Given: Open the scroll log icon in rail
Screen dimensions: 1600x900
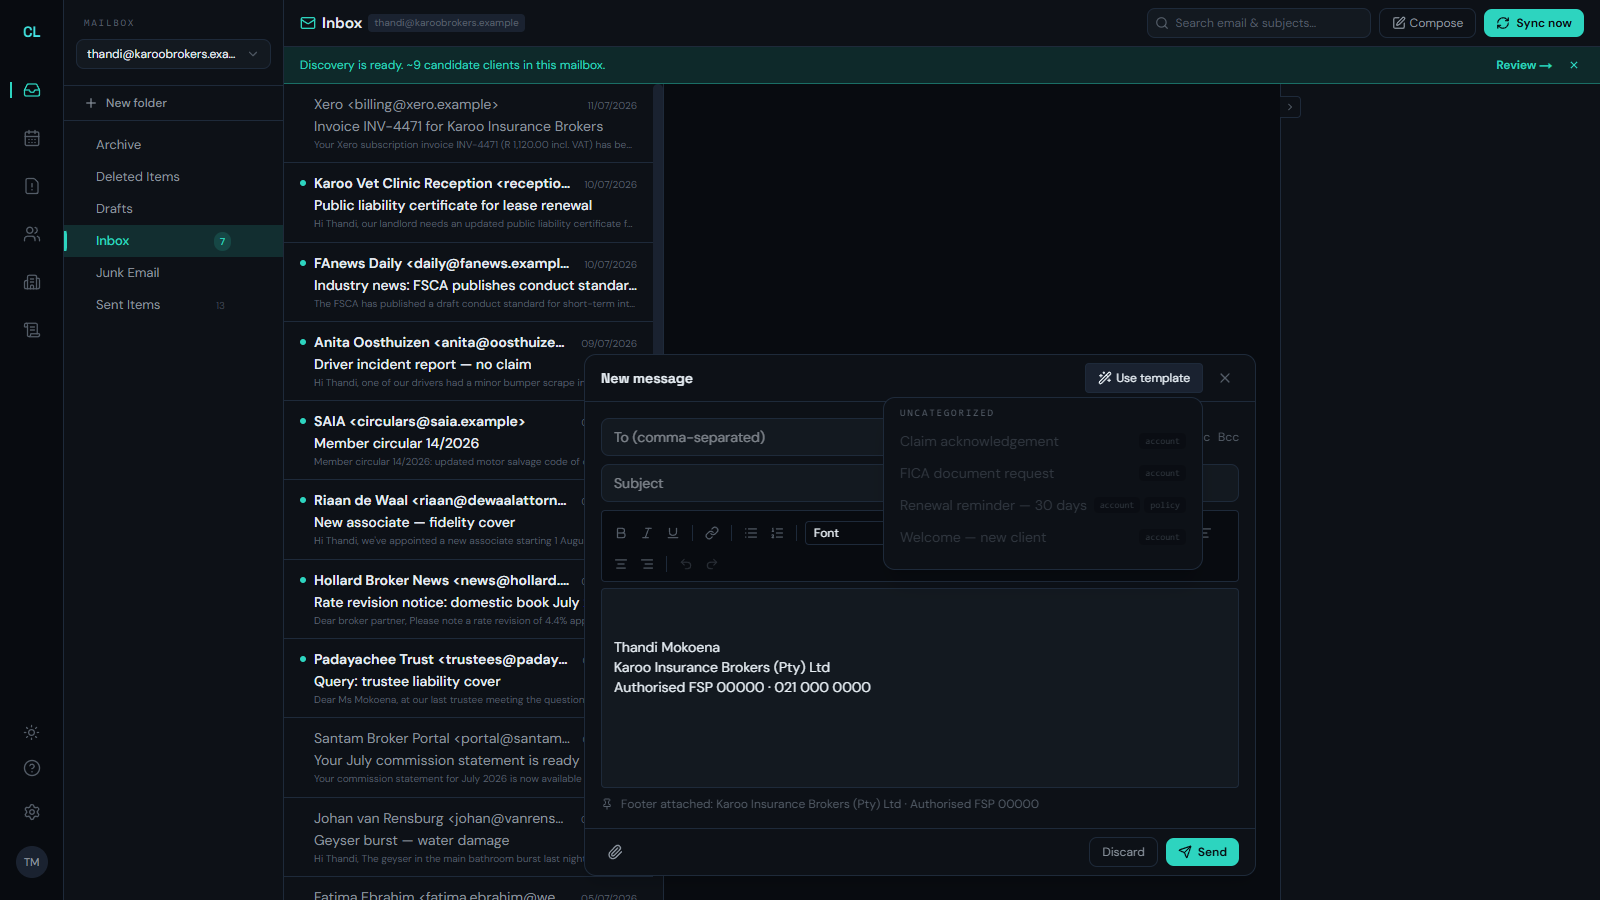Looking at the screenshot, I should point(32,330).
